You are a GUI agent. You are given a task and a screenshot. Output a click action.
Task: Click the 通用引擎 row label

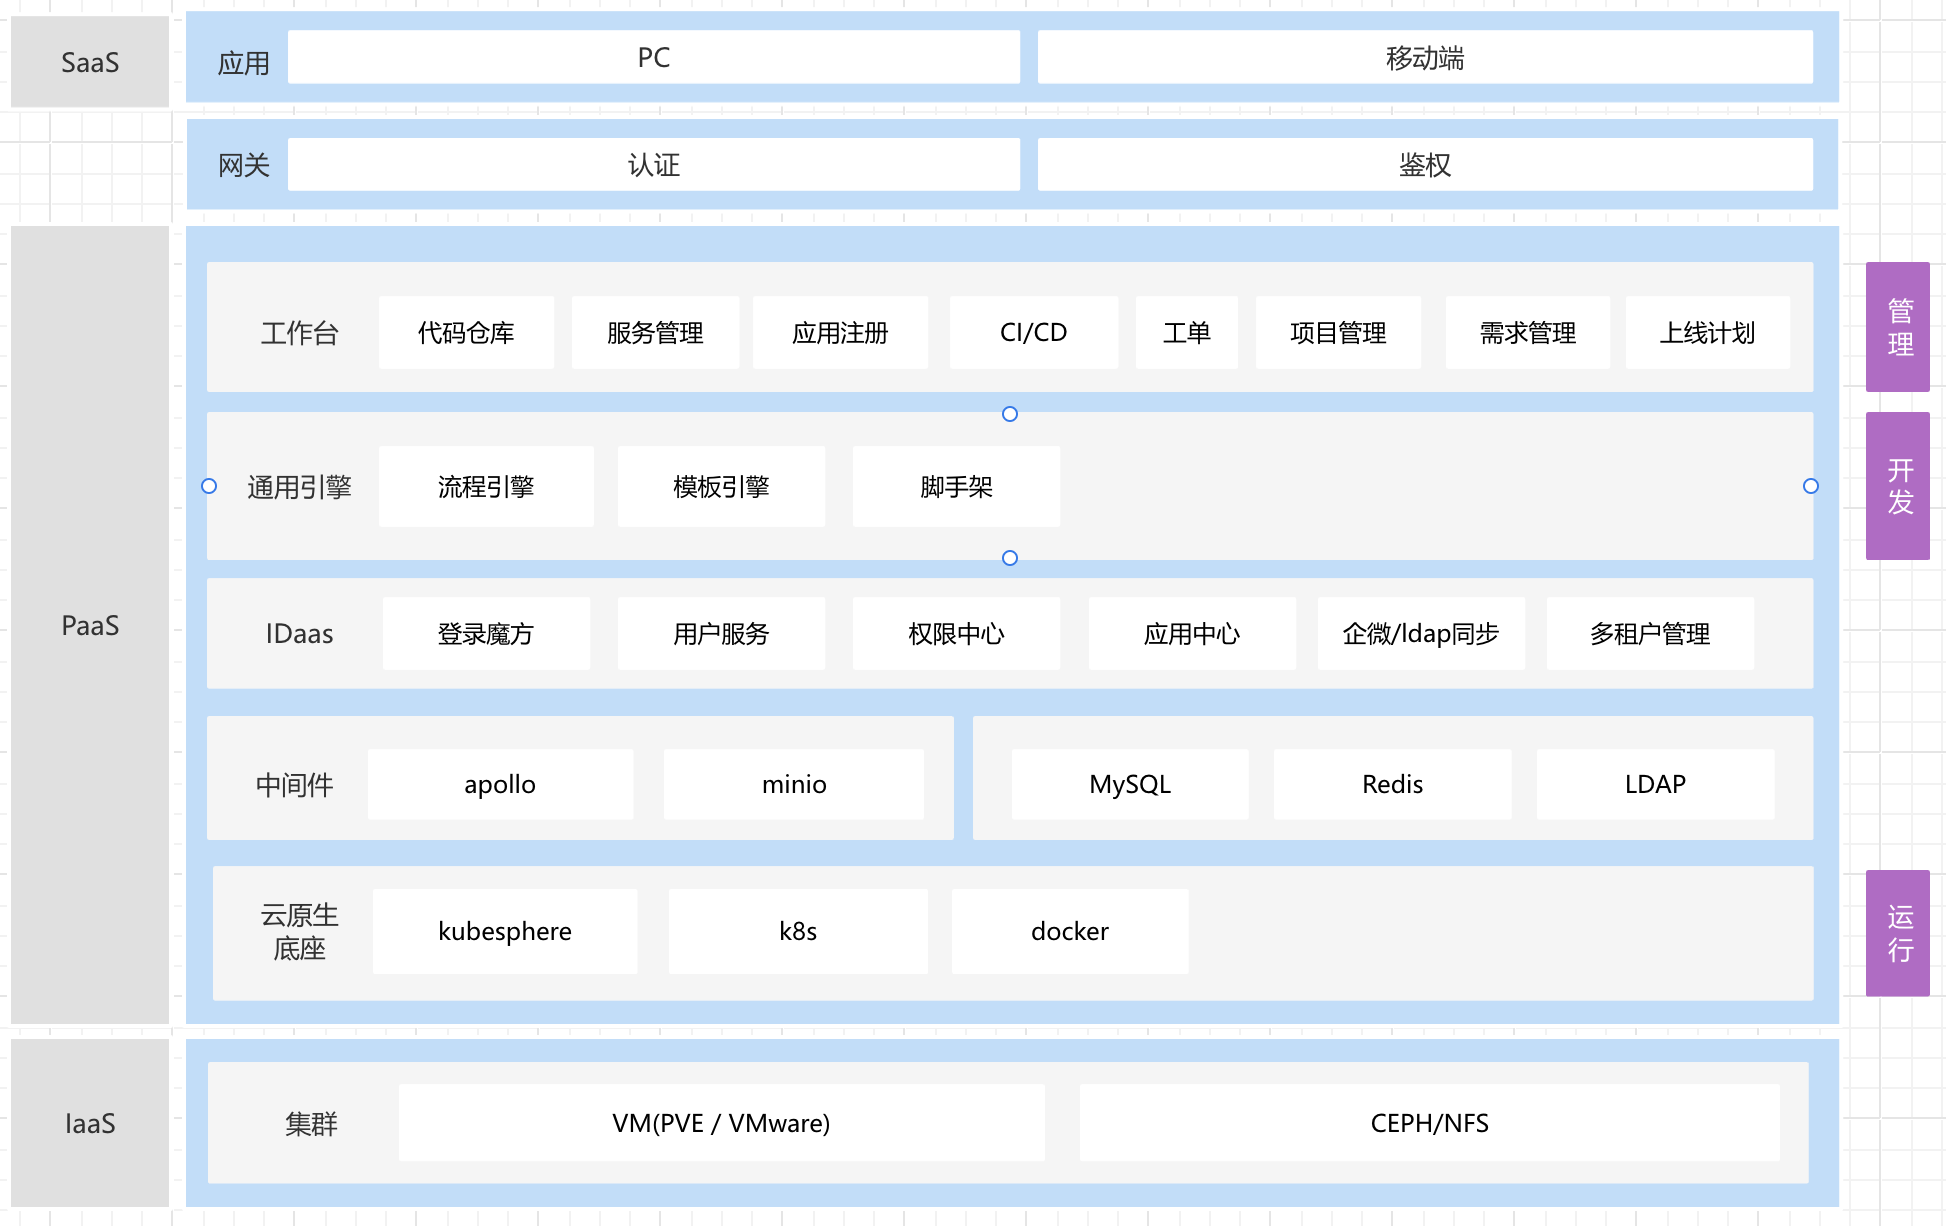tap(299, 487)
